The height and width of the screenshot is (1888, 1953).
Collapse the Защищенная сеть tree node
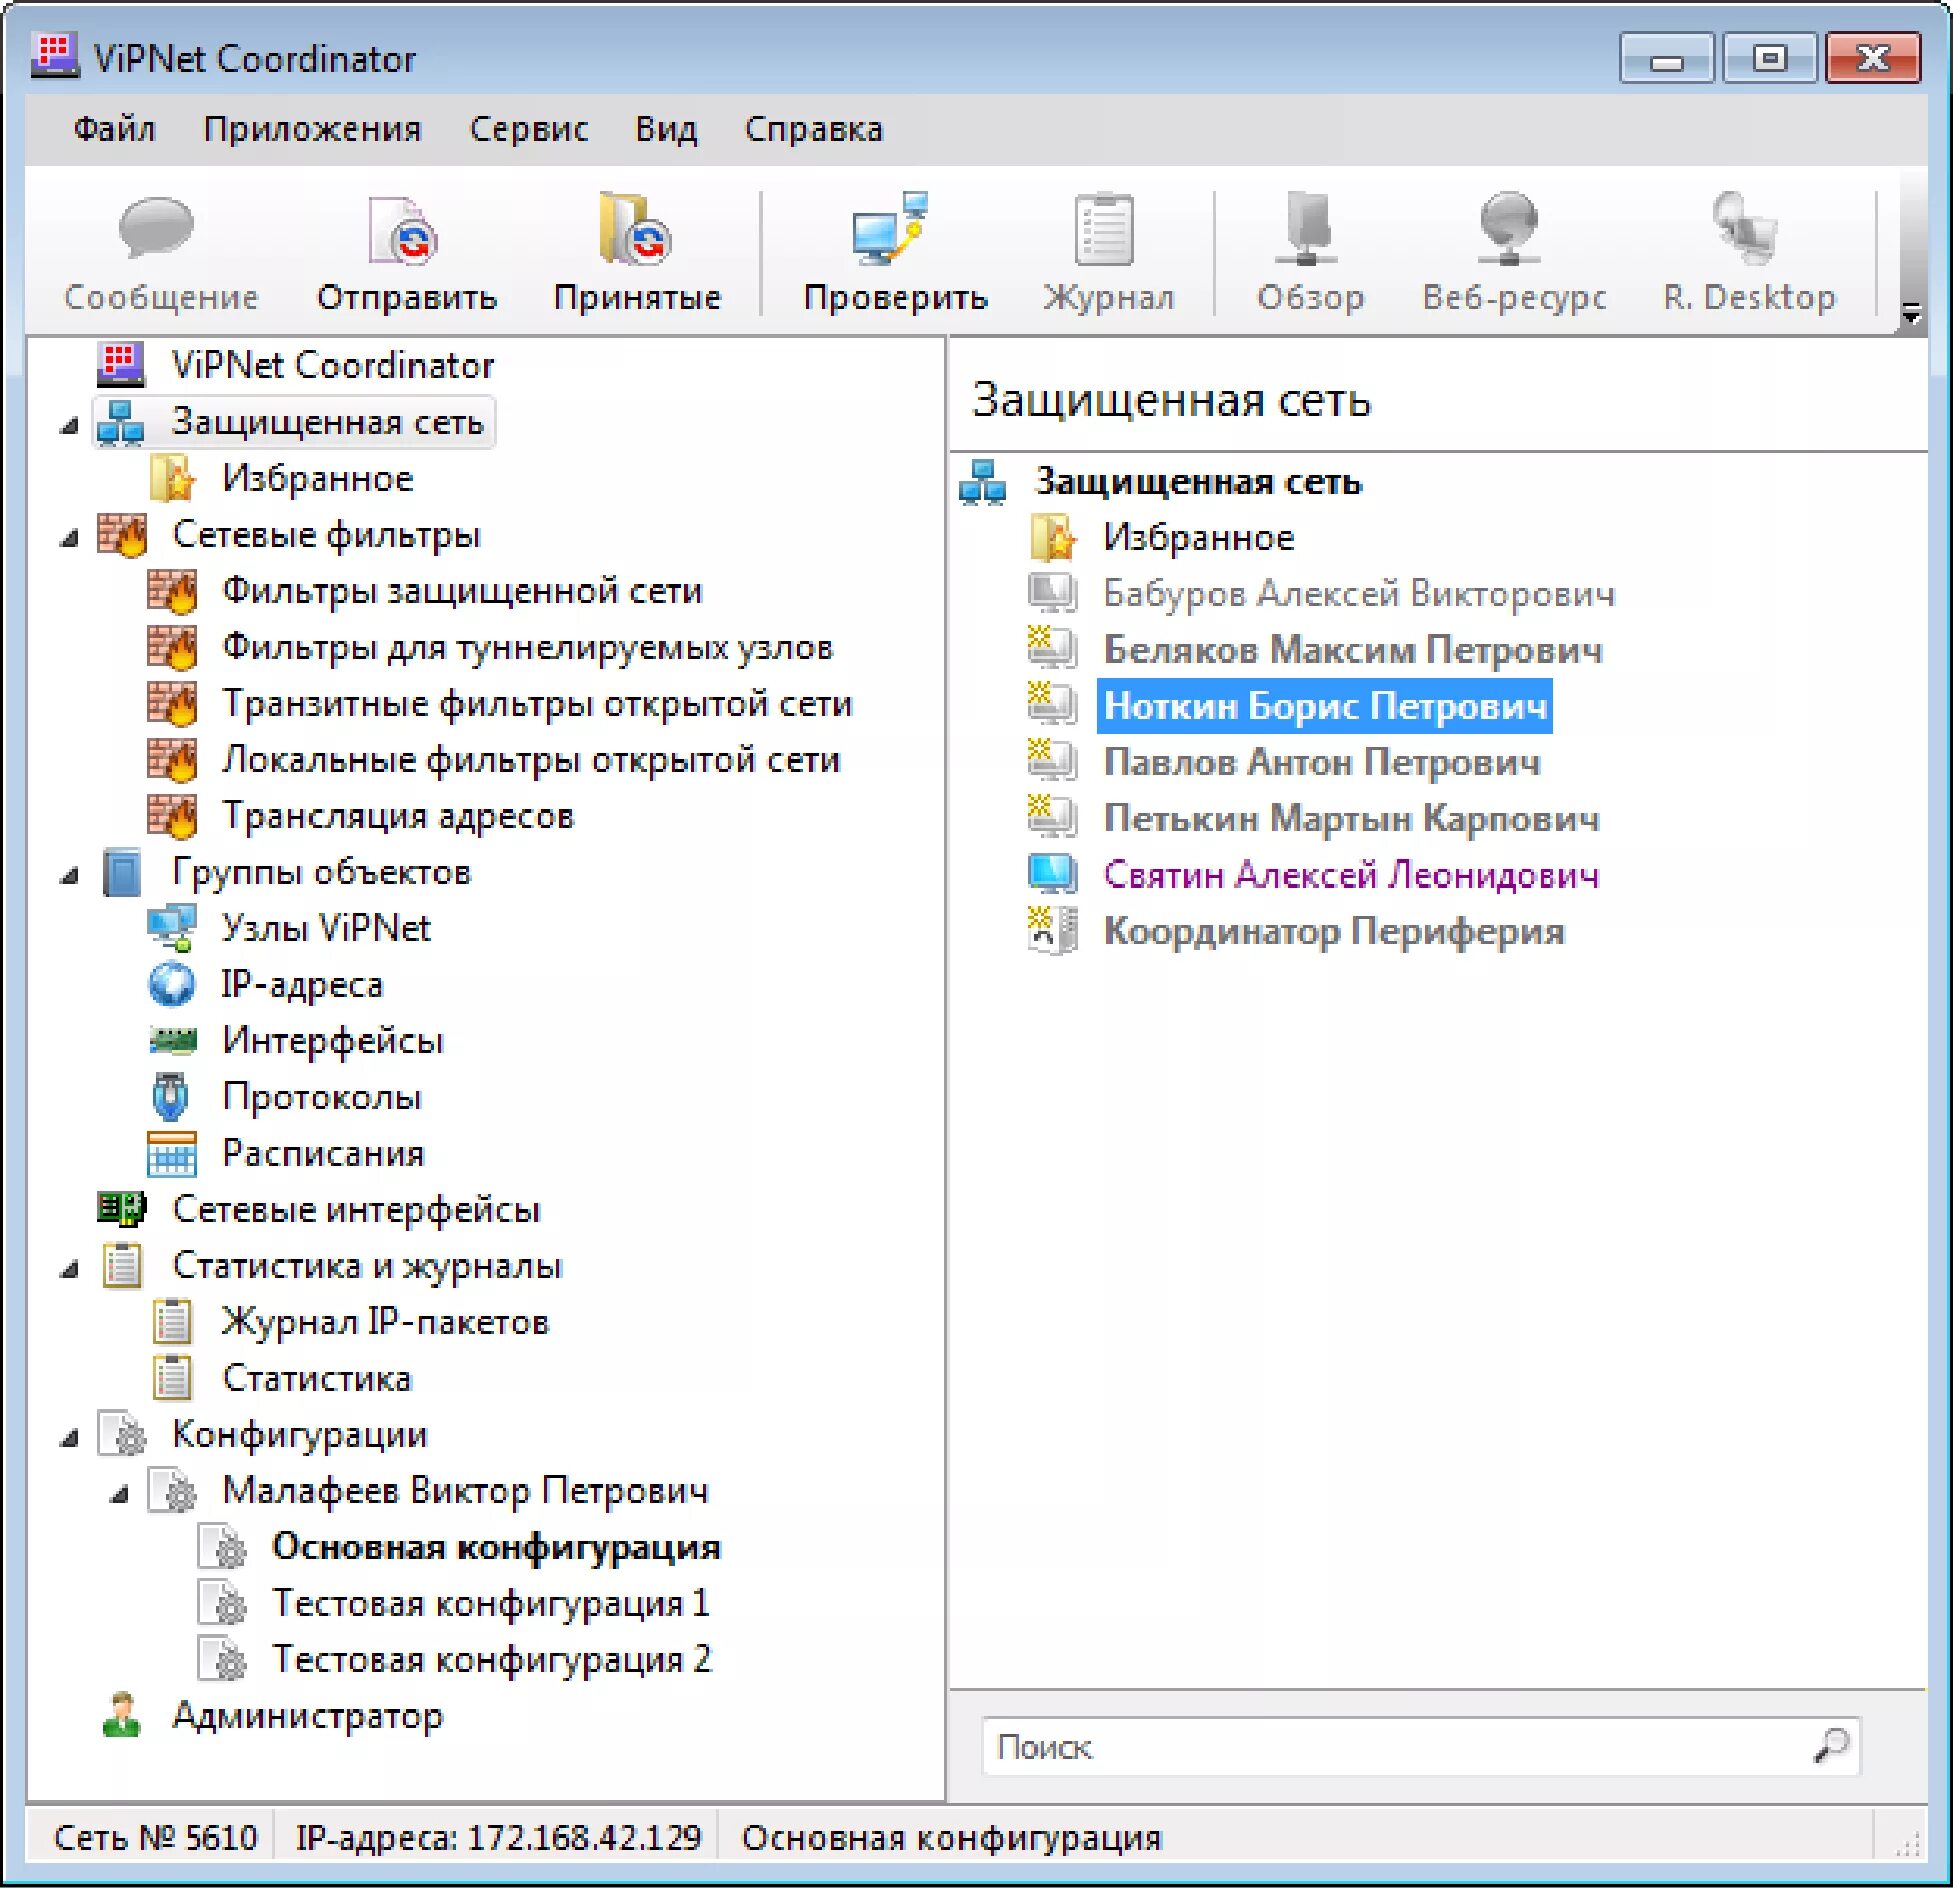point(68,426)
